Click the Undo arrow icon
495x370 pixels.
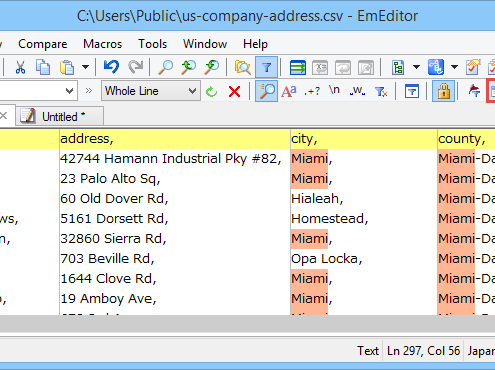[111, 67]
